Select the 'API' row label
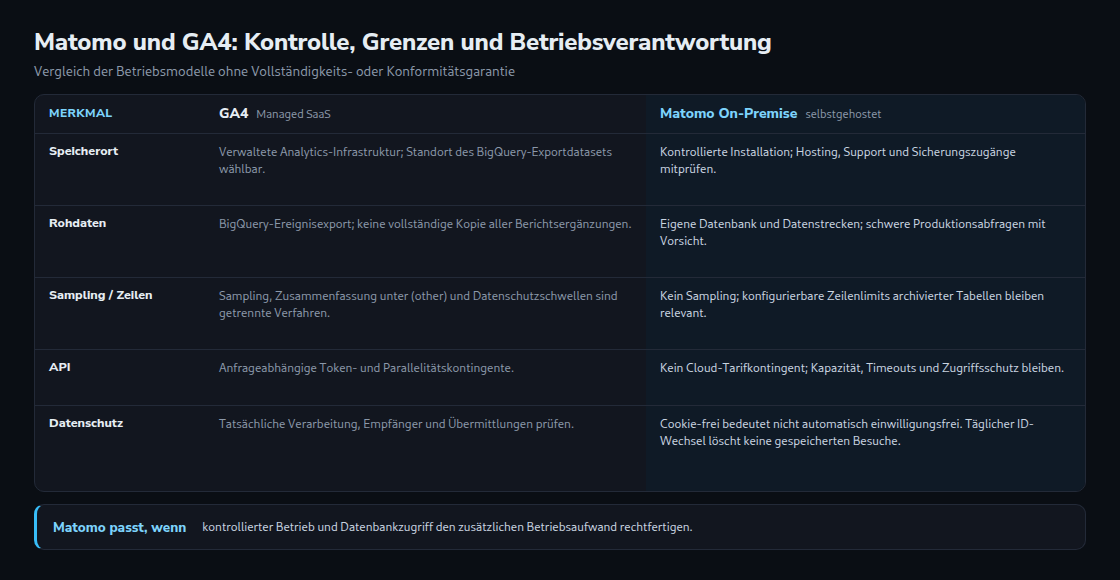 point(59,367)
